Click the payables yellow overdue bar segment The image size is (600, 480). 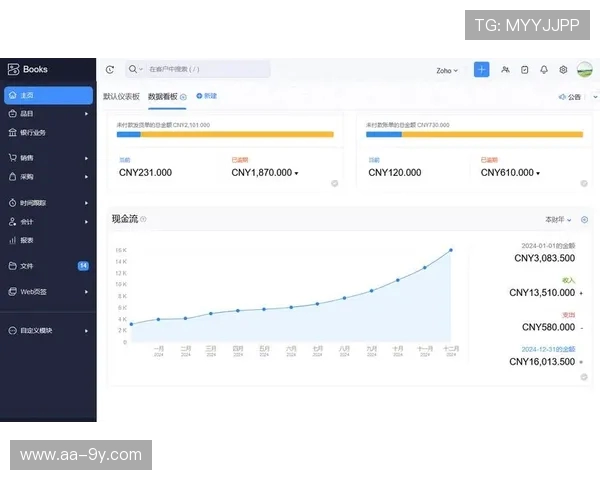(x=492, y=134)
